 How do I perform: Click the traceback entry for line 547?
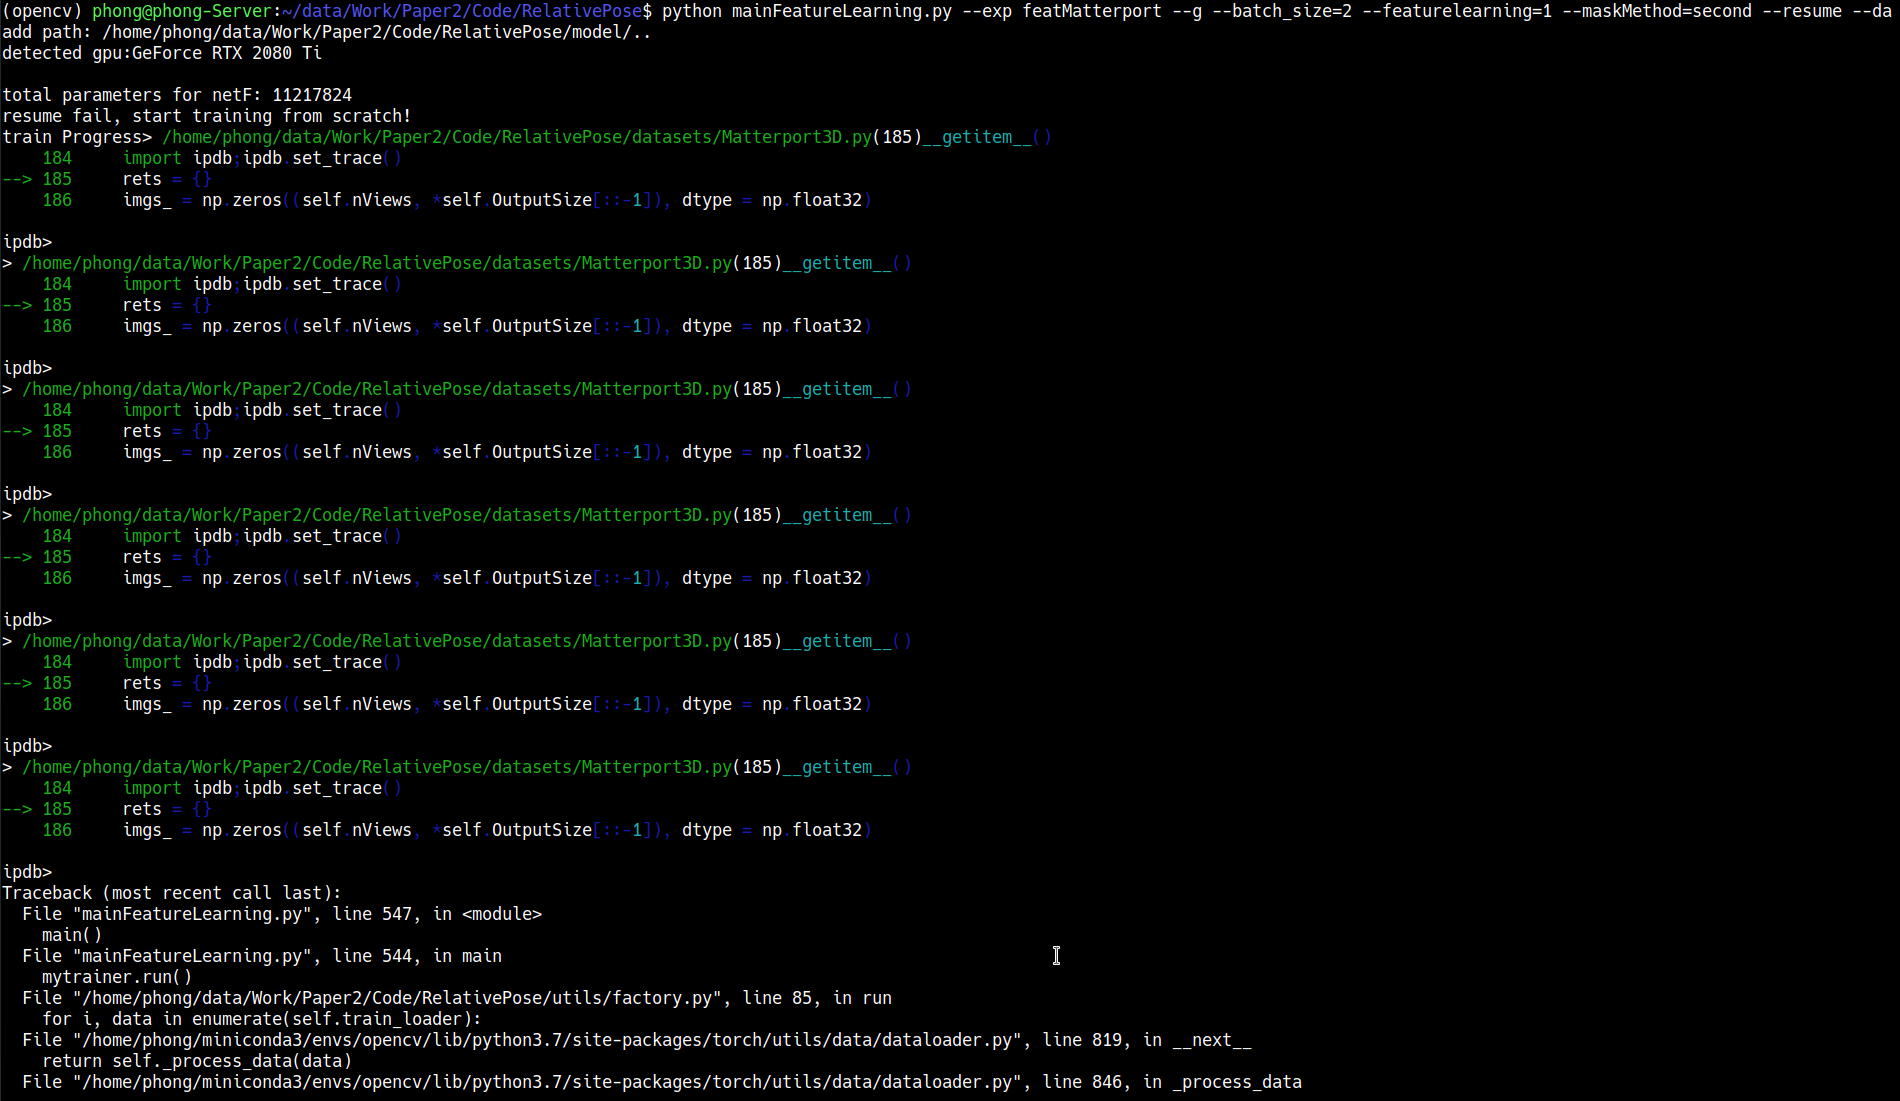click(x=282, y=914)
